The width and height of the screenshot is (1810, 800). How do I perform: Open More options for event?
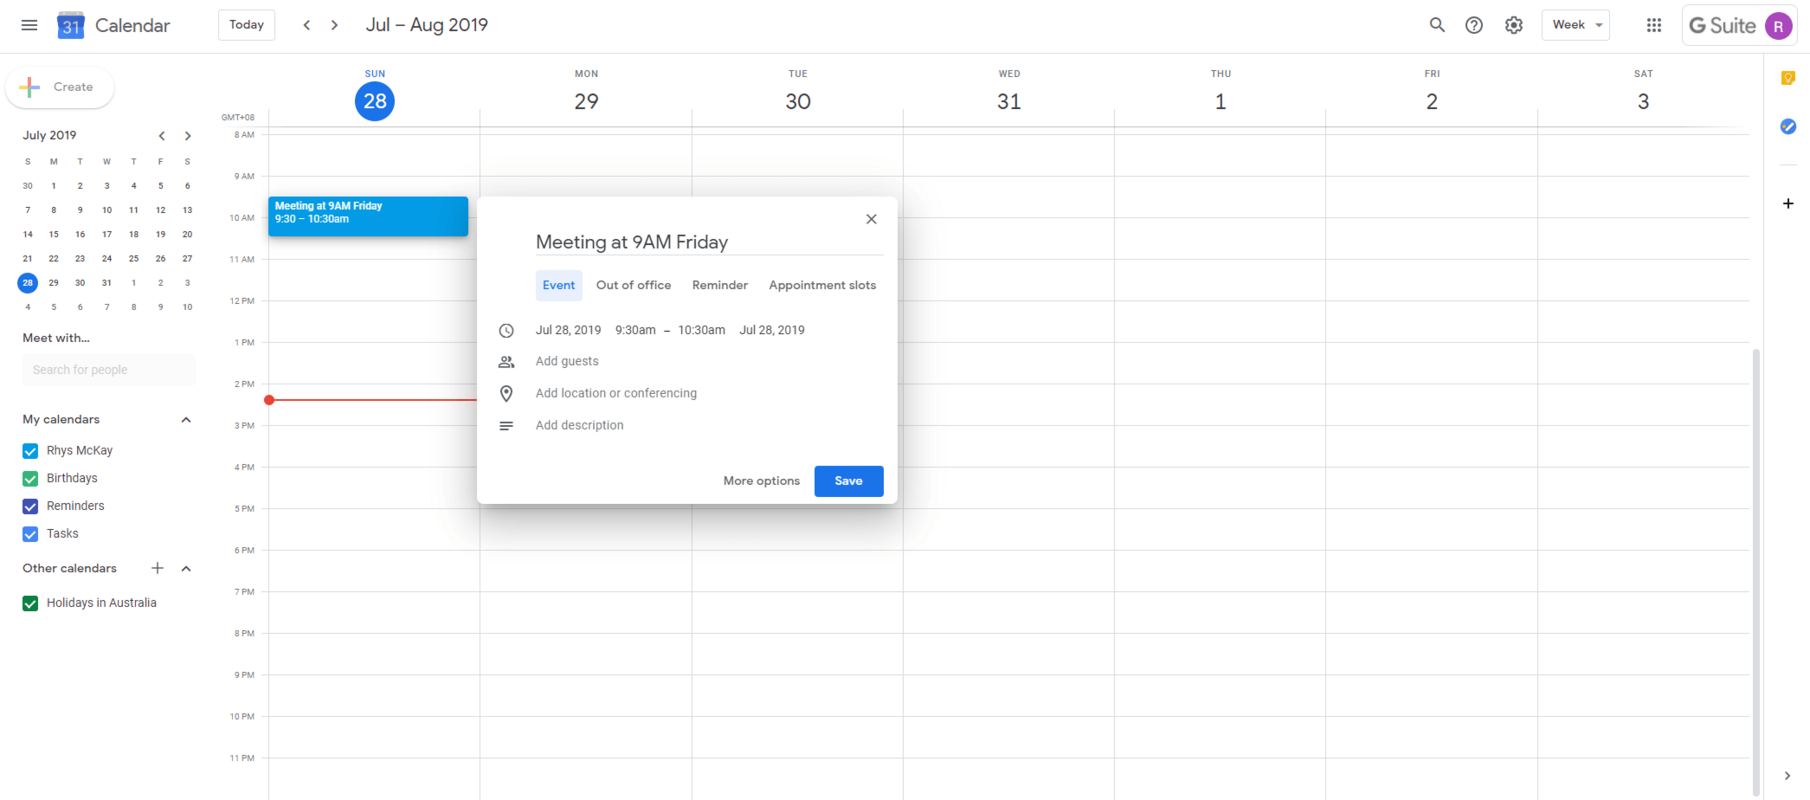(761, 481)
